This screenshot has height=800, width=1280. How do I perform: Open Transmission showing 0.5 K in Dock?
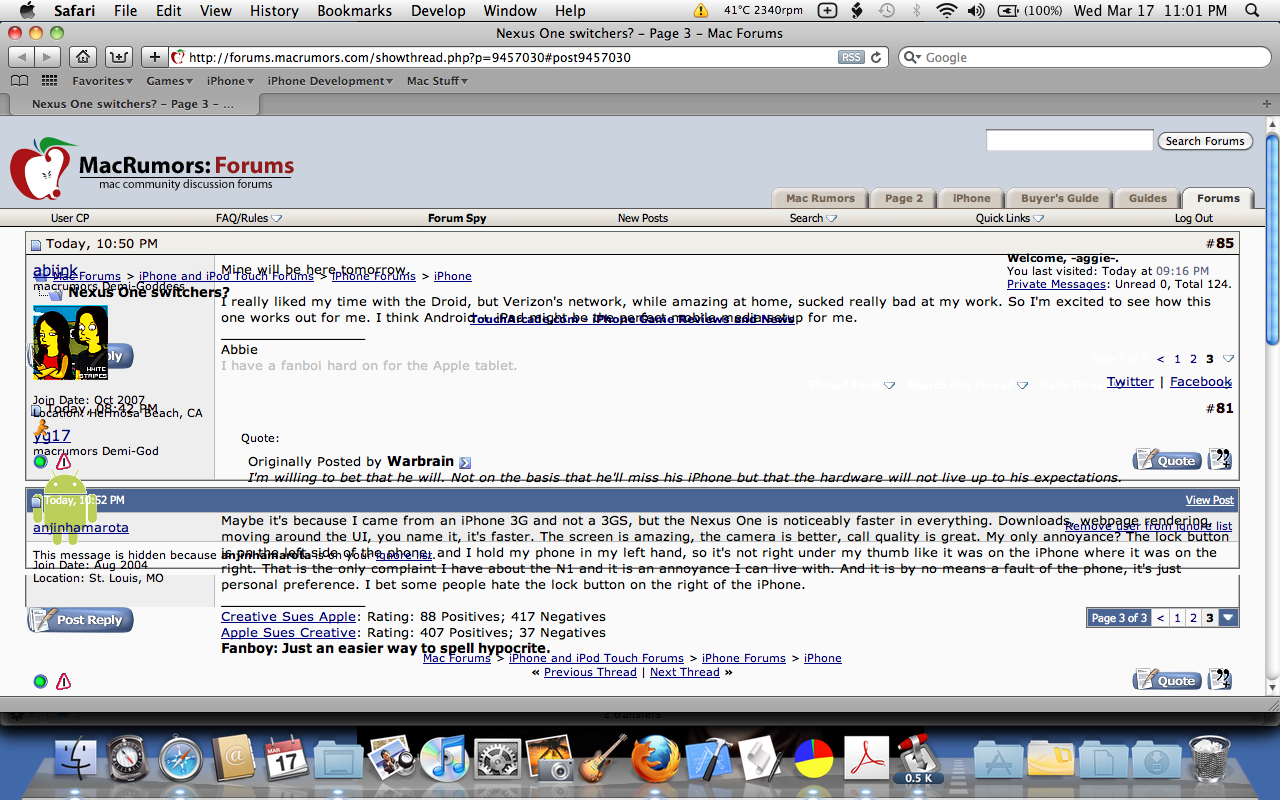918,757
